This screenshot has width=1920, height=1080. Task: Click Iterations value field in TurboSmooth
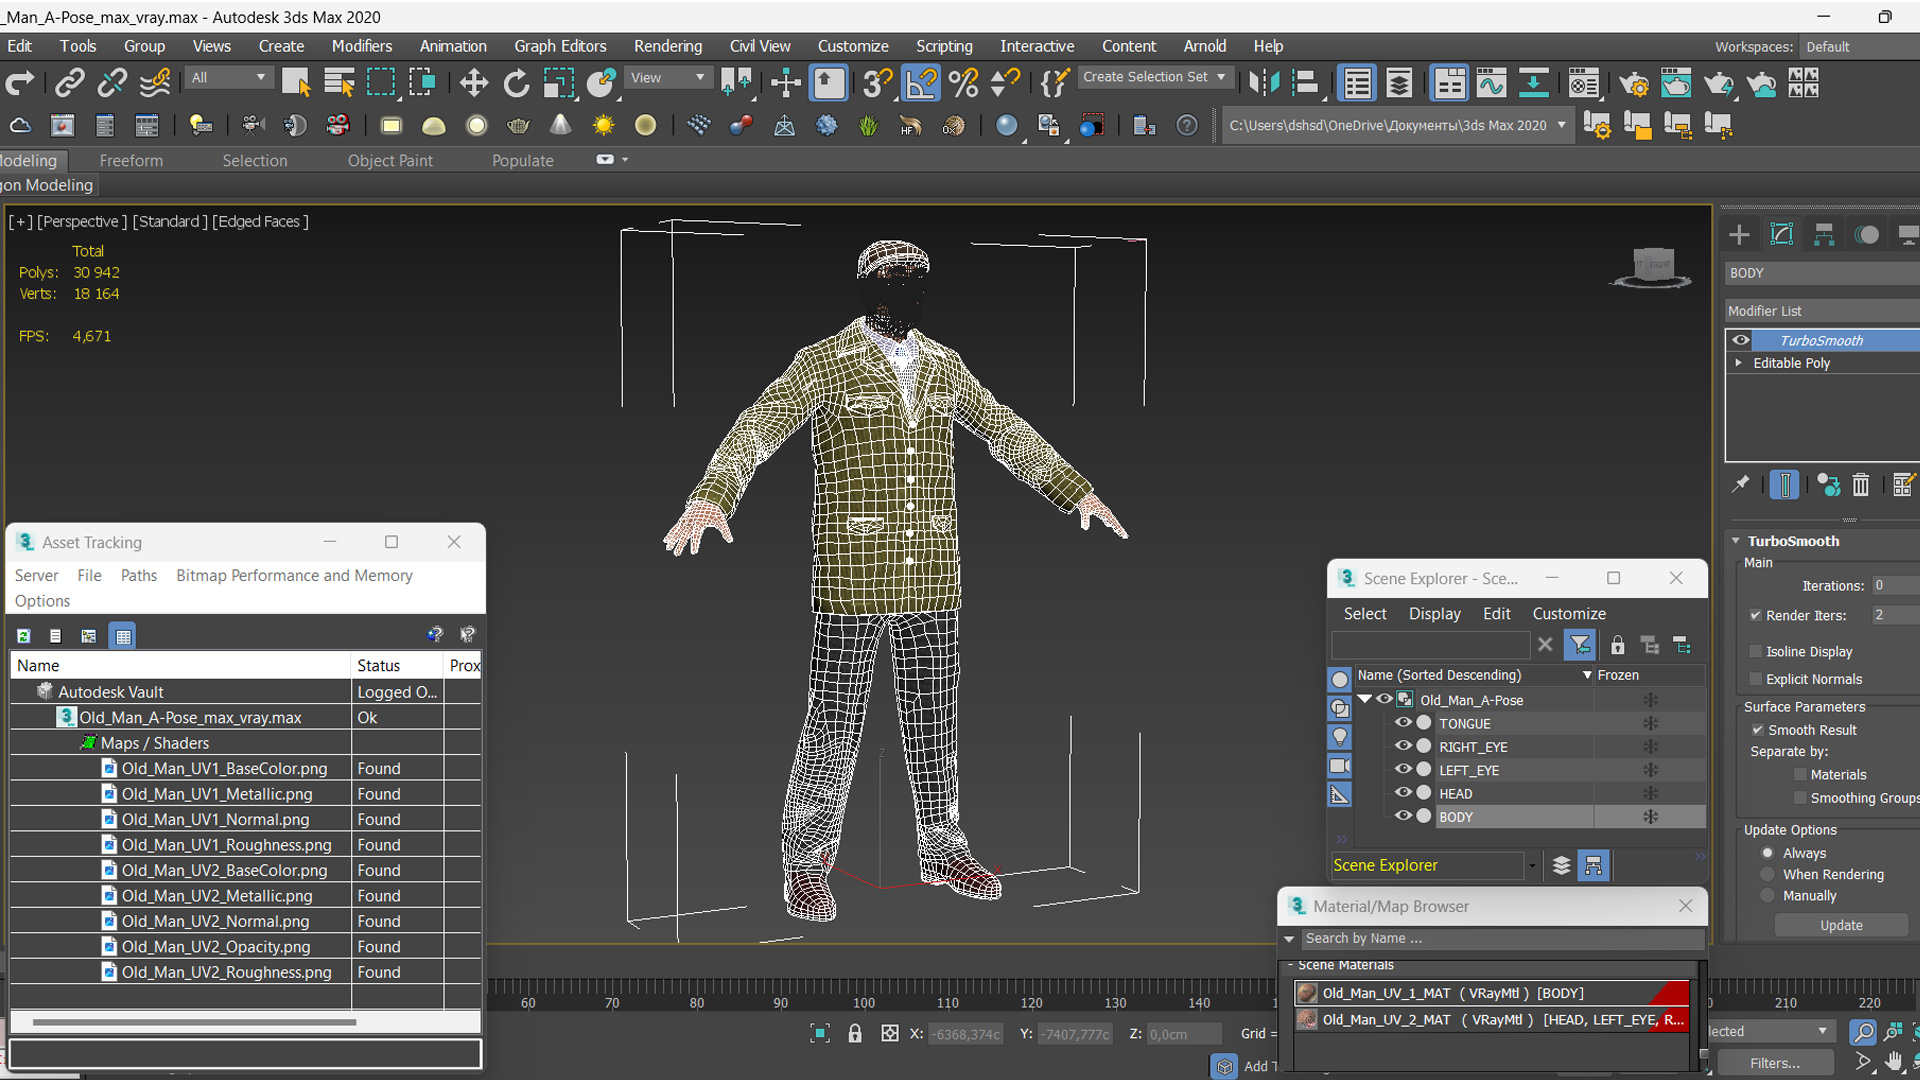click(1886, 585)
